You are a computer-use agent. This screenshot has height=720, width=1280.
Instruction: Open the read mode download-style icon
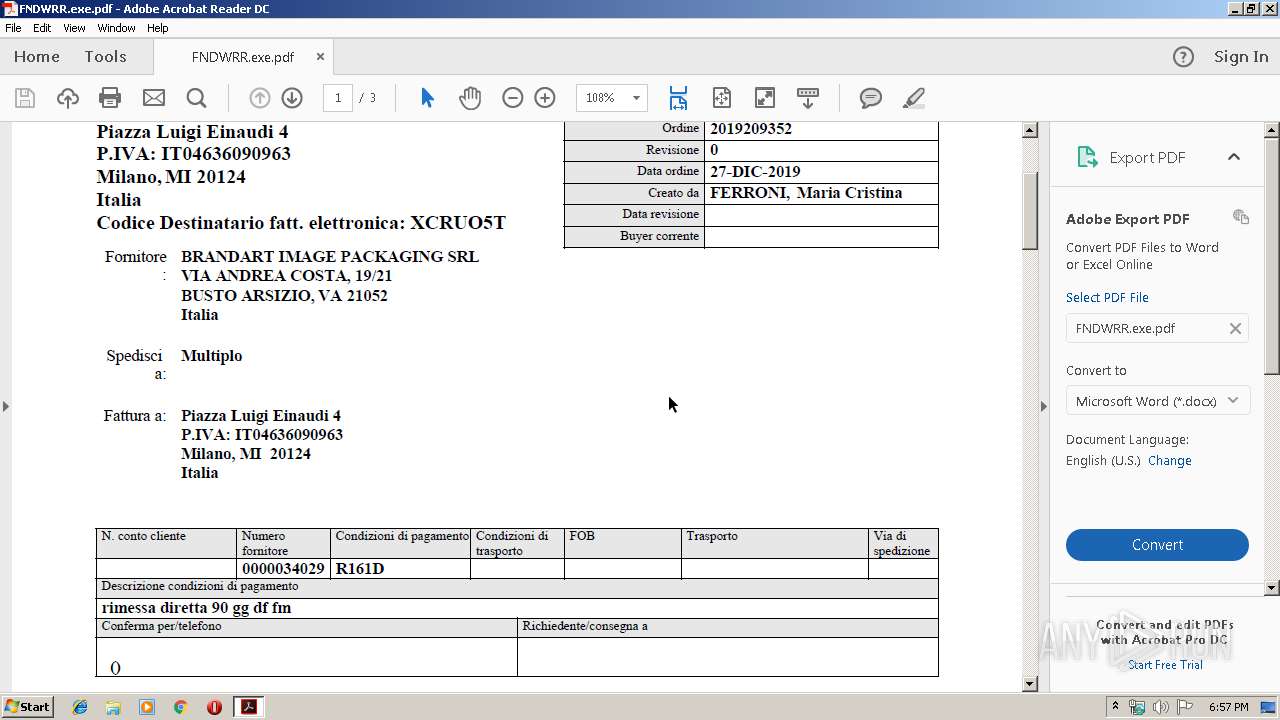tap(807, 98)
